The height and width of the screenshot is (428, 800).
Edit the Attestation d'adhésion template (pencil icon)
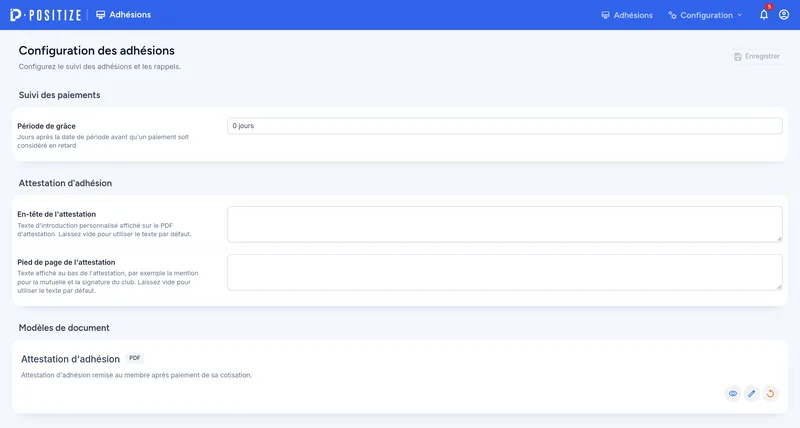pyautogui.click(x=752, y=393)
